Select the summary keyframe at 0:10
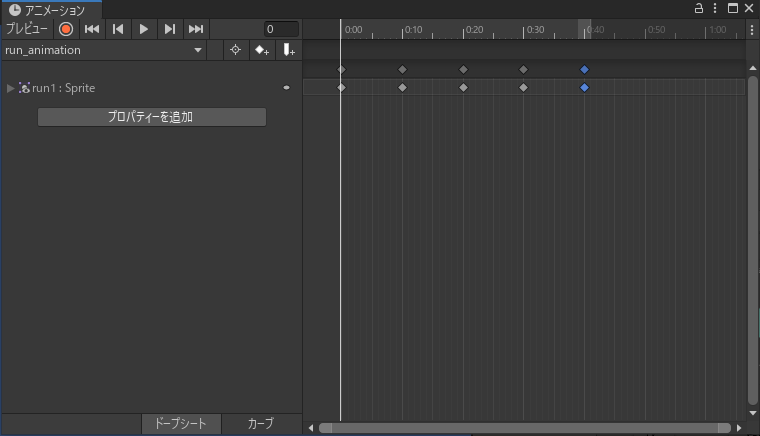760x436 pixels. point(402,70)
